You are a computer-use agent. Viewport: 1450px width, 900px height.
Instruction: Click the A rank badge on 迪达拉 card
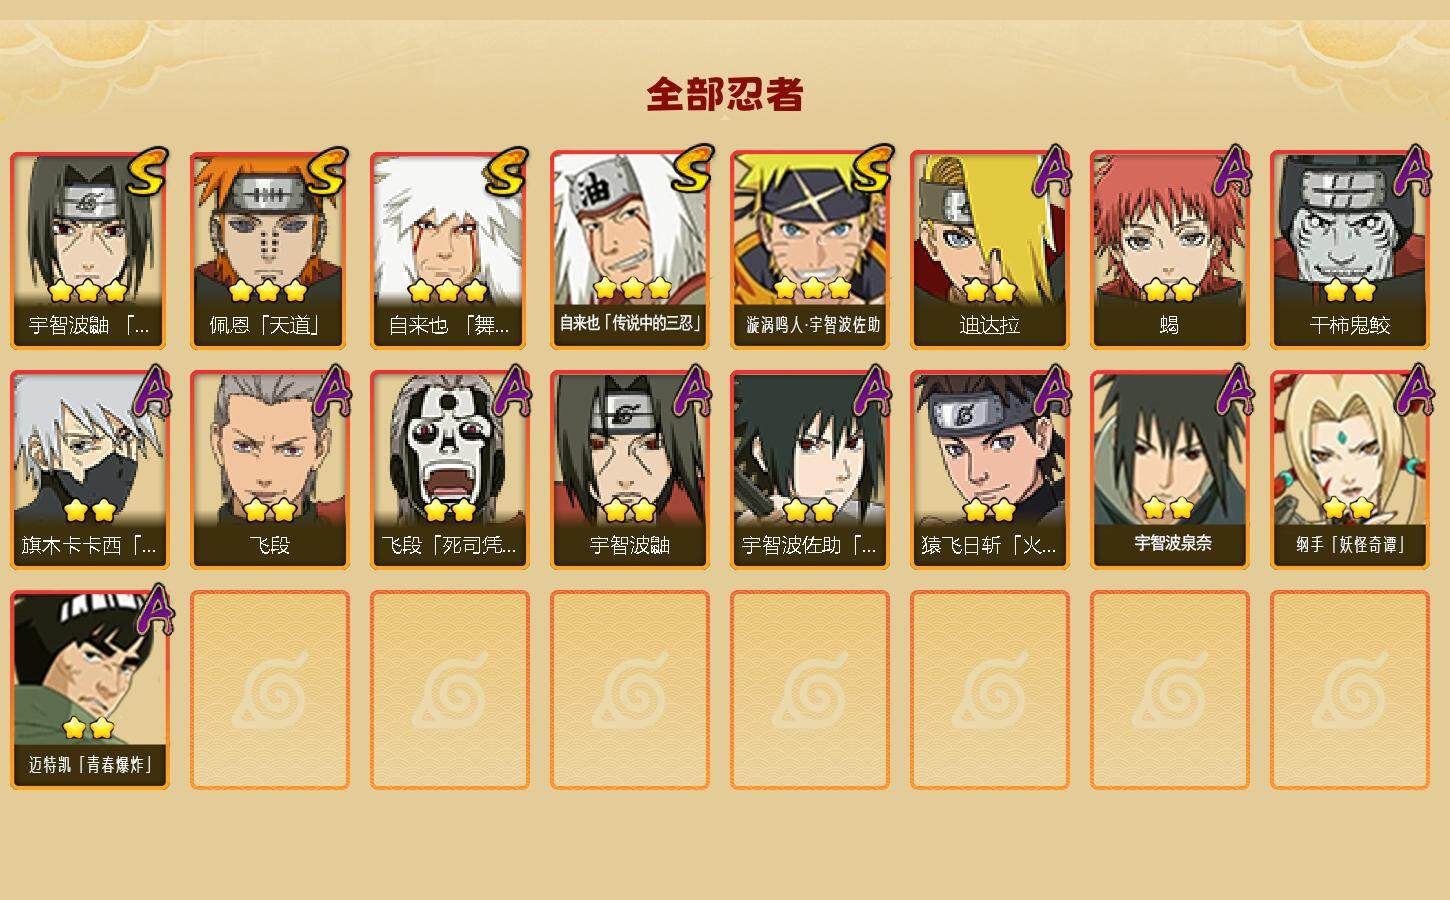[1052, 171]
